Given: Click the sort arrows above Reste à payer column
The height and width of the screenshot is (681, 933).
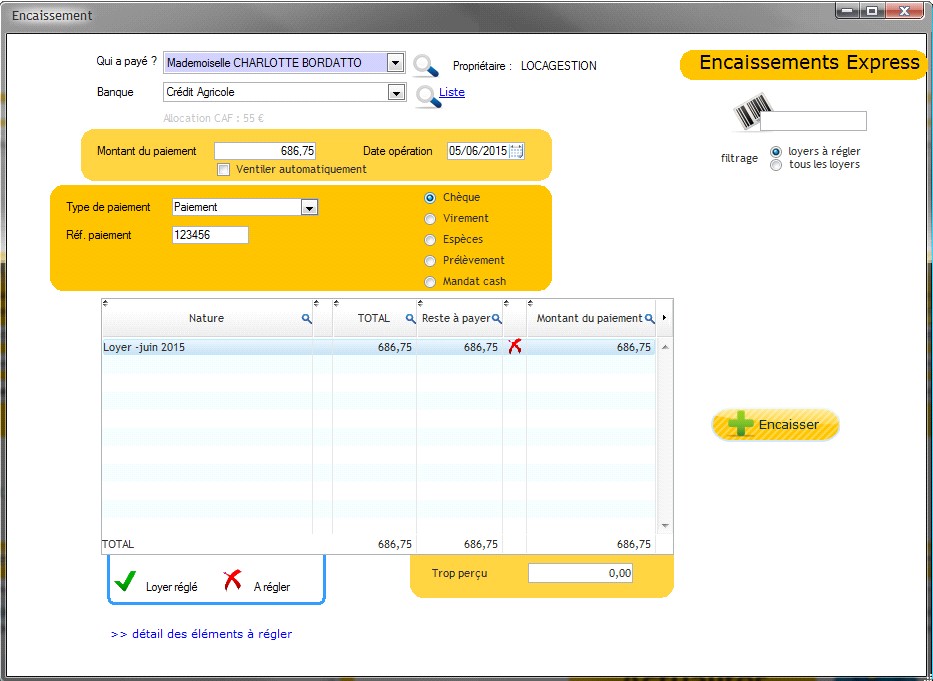Looking at the screenshot, I should (x=420, y=303).
